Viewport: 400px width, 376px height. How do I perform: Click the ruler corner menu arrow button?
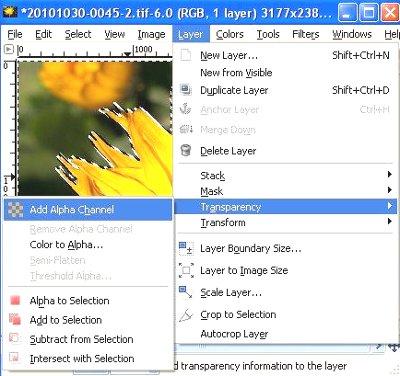click(x=8, y=49)
